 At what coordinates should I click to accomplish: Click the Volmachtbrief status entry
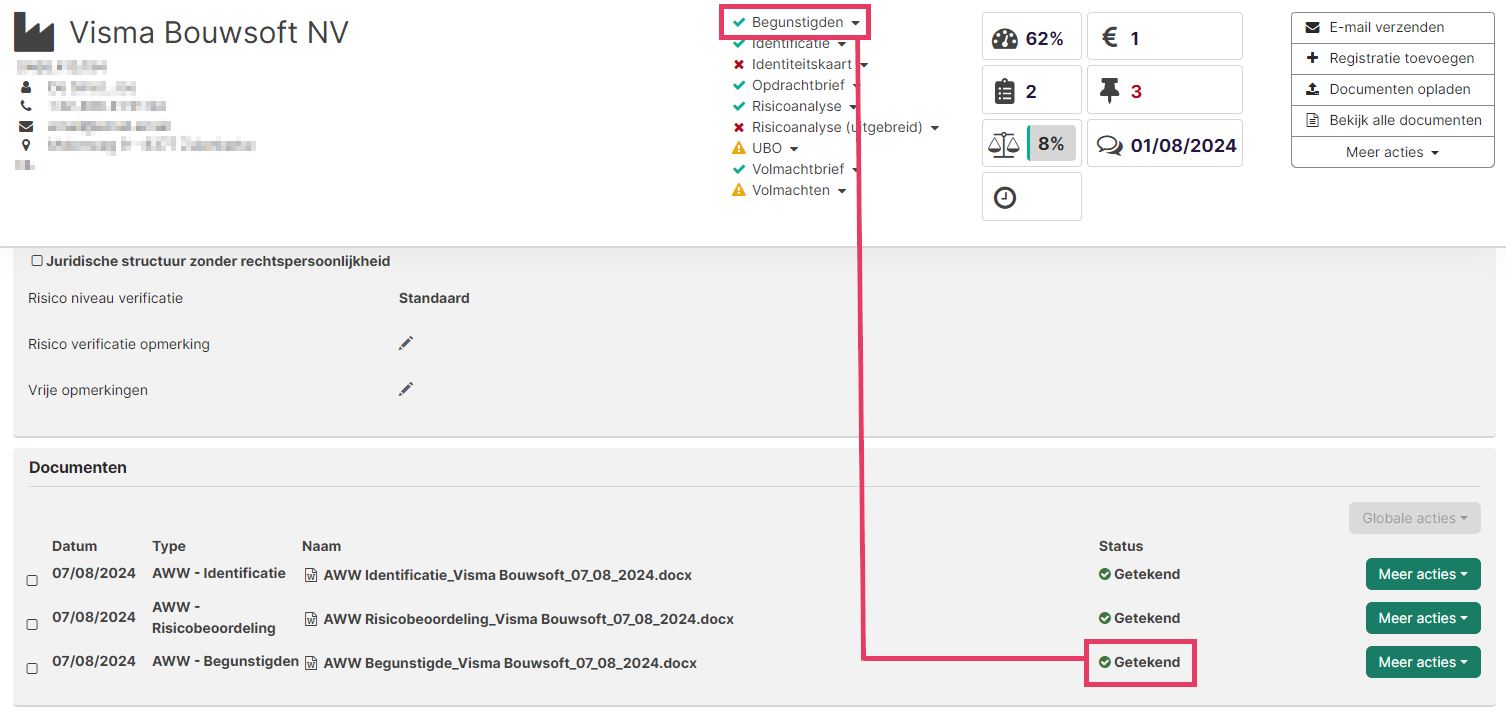point(797,169)
